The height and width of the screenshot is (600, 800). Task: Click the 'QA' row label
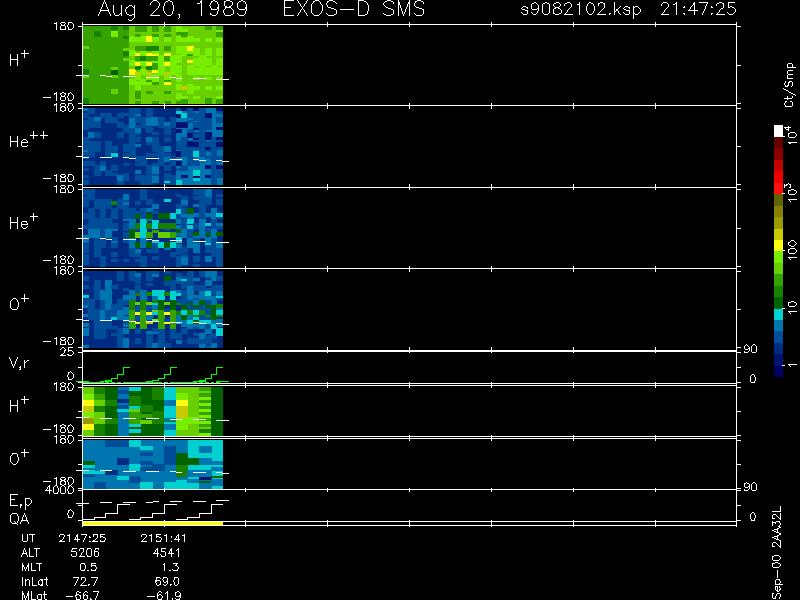[x=19, y=519]
